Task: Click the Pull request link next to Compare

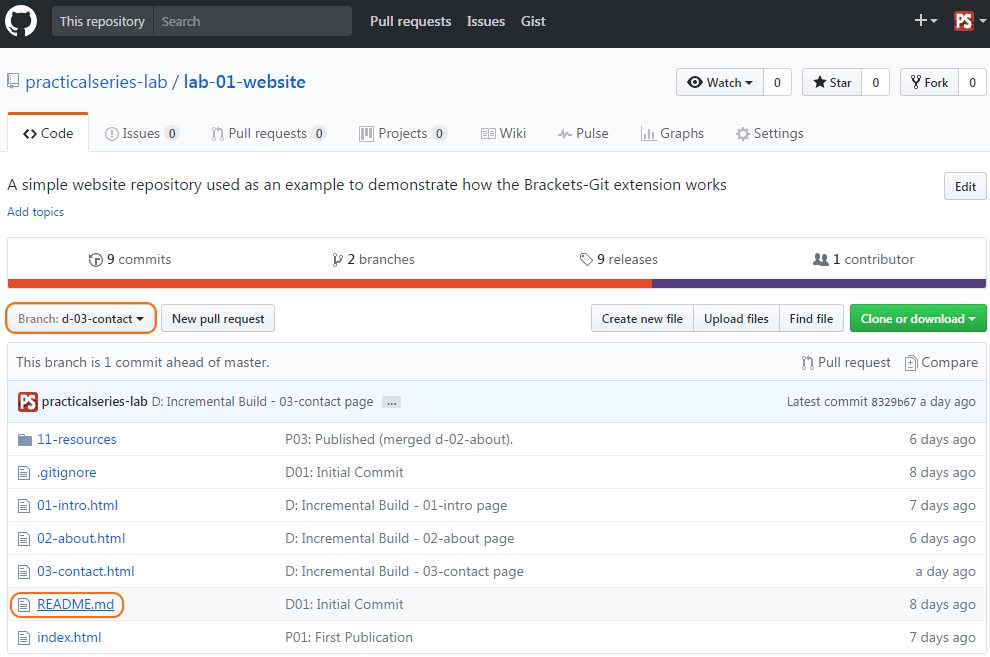Action: tap(846, 362)
